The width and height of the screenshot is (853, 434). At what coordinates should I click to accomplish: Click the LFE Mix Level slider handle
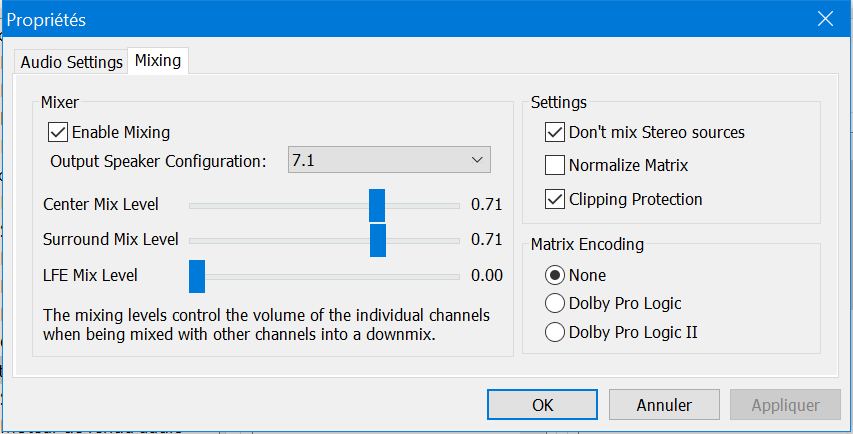(197, 275)
